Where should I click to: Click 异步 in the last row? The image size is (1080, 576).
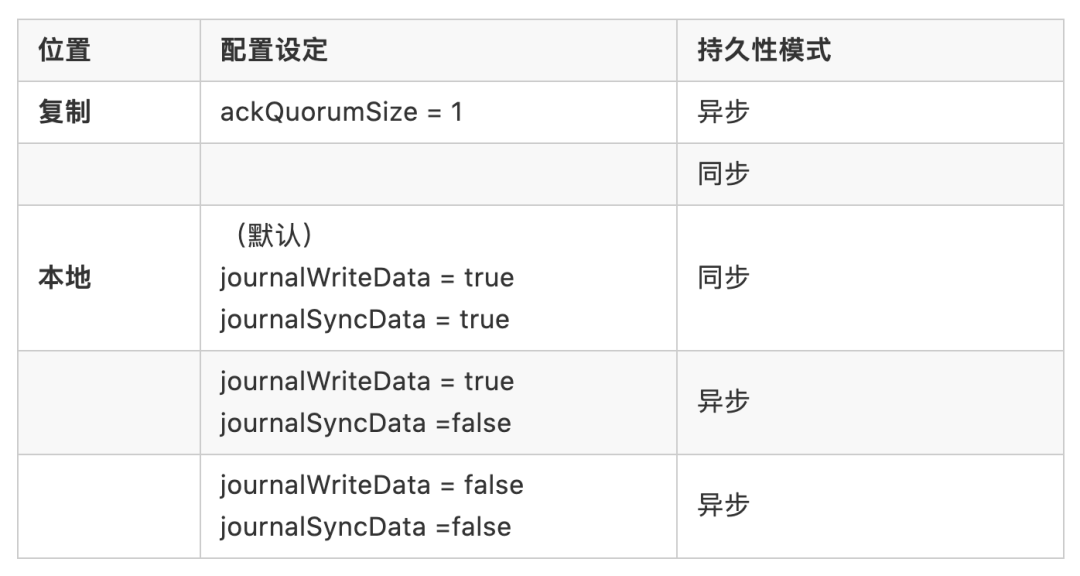point(723,505)
